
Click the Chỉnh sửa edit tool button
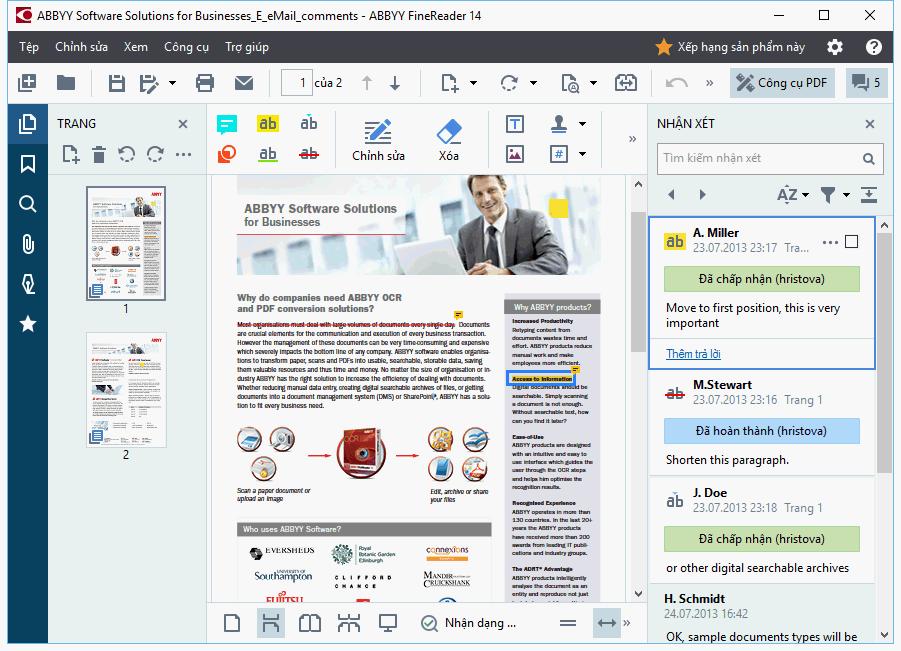coord(378,141)
